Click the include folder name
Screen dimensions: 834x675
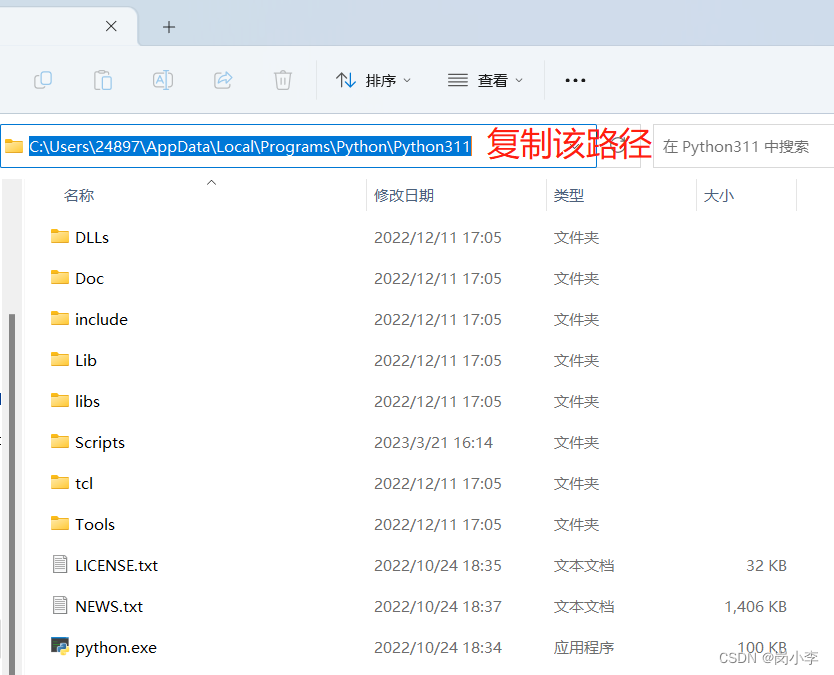102,320
